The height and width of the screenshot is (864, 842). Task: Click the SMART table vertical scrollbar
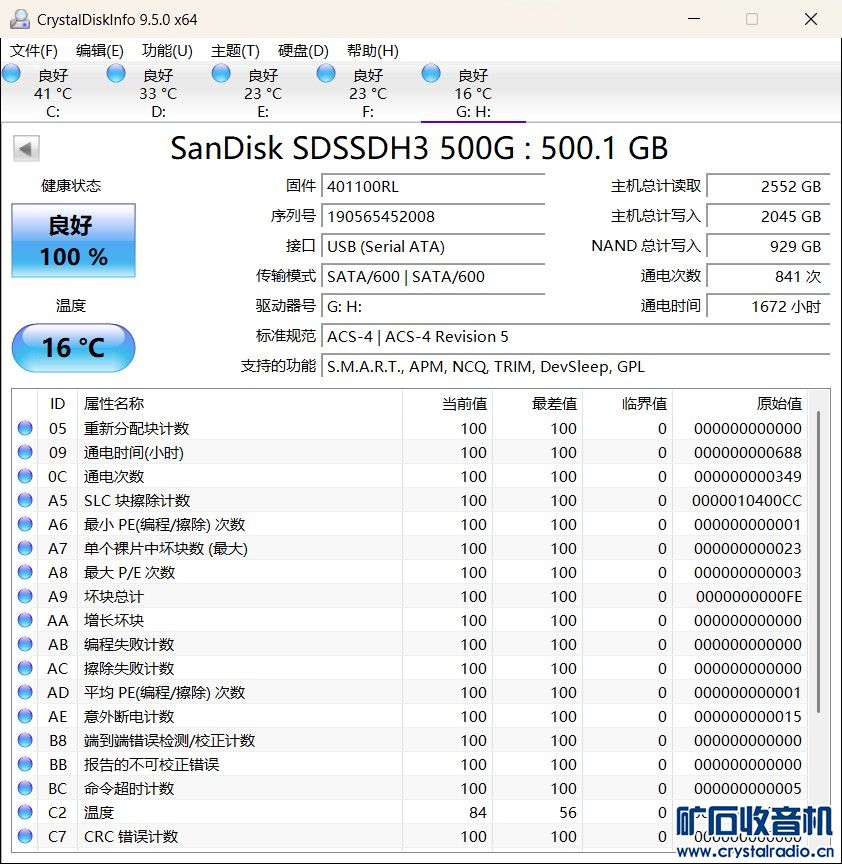(x=819, y=562)
